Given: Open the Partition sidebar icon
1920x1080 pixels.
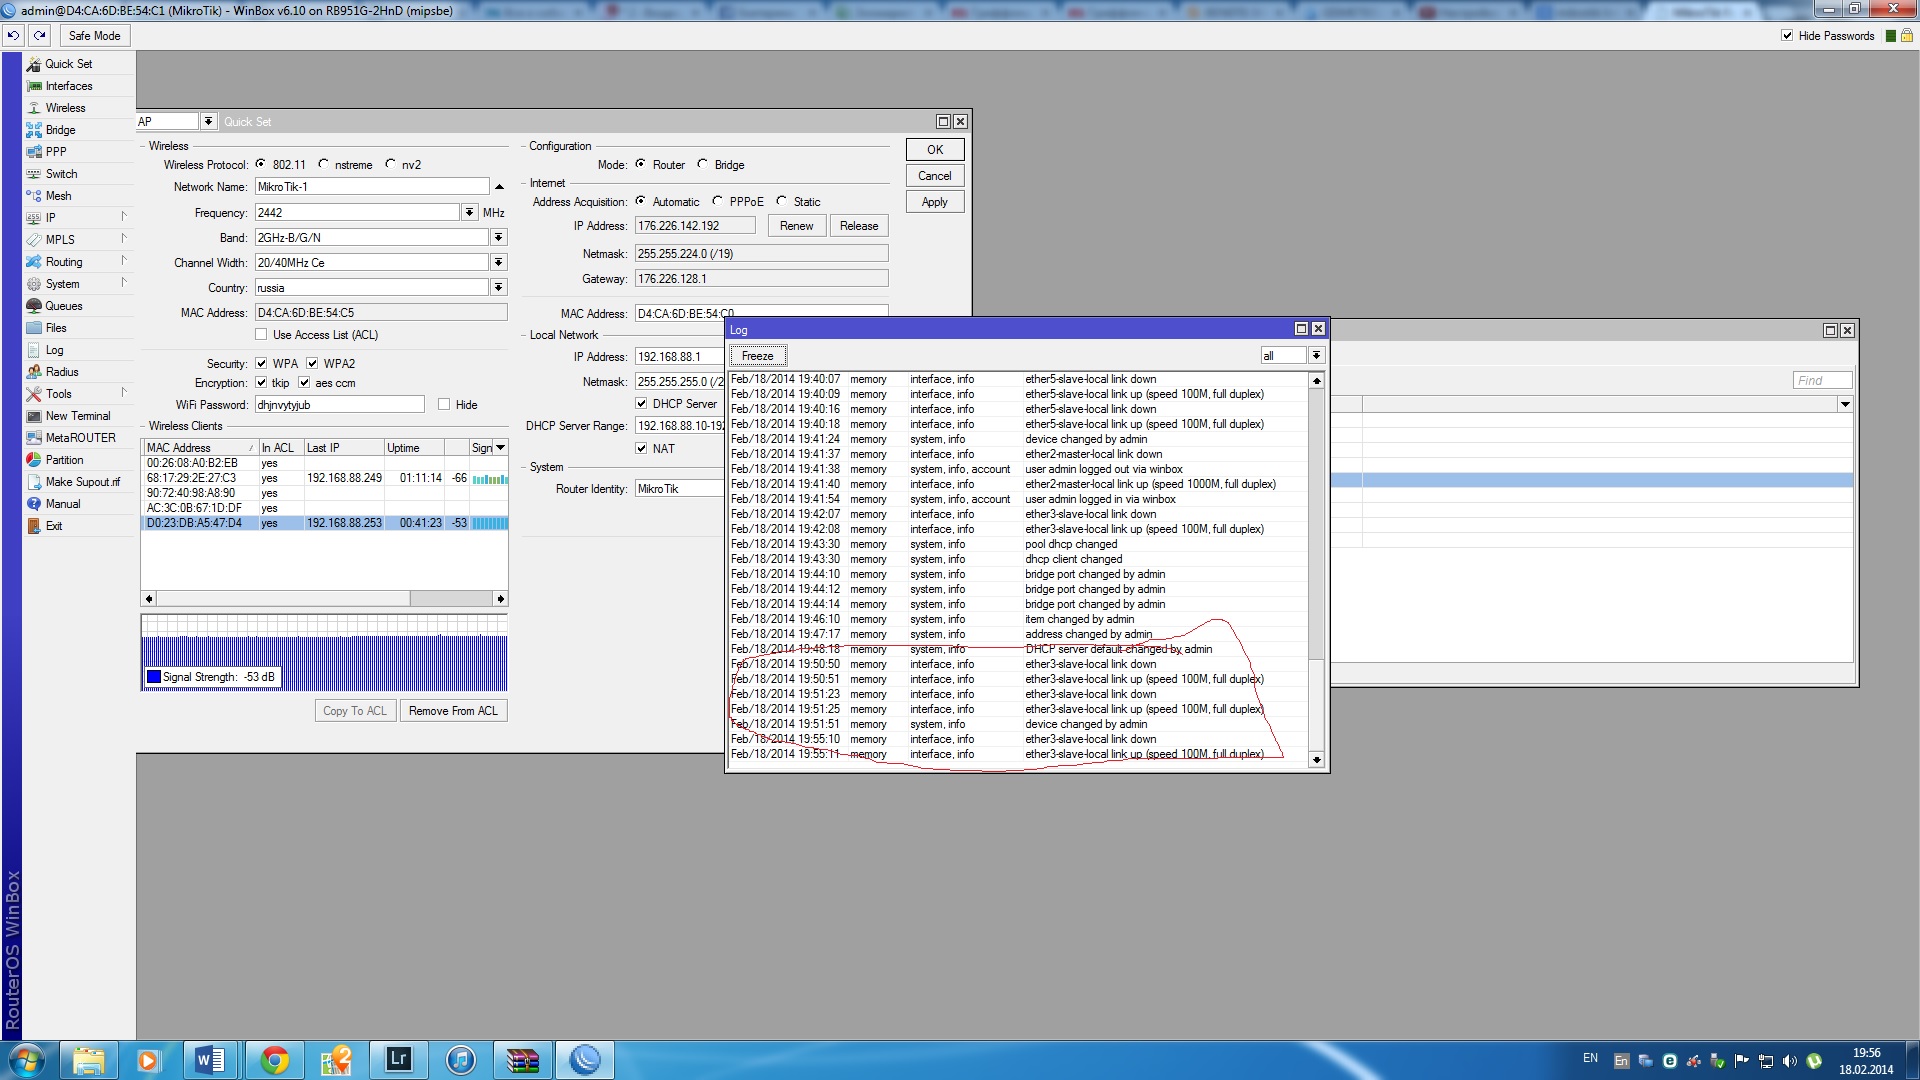Looking at the screenshot, I should click(34, 460).
